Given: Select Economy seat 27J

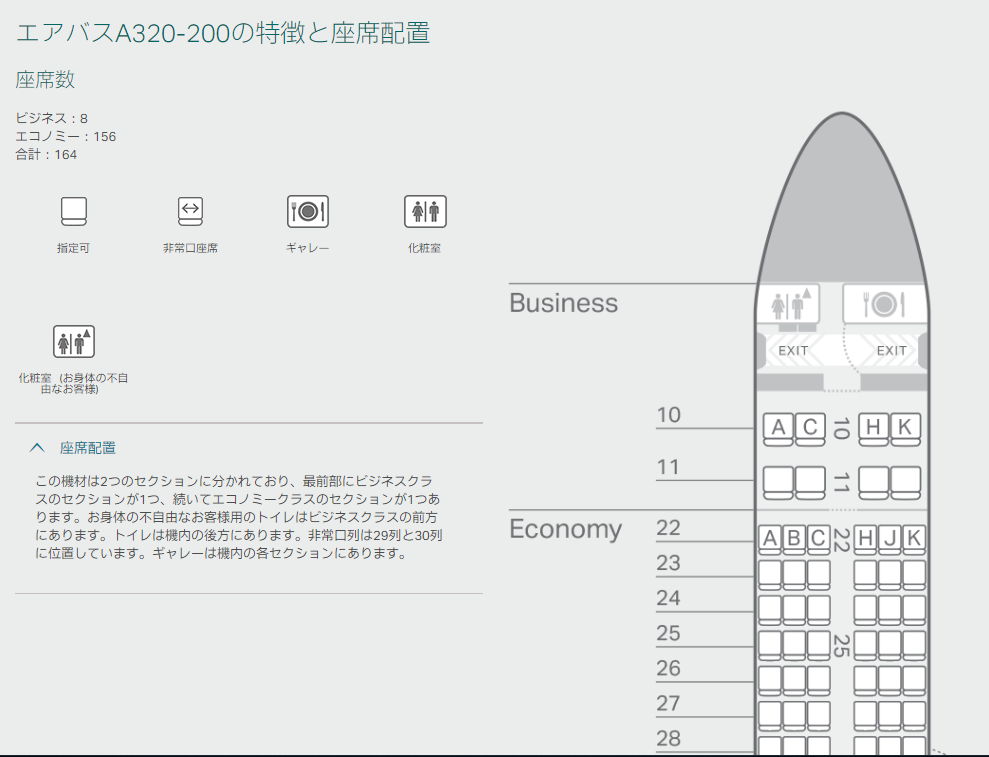Looking at the screenshot, I should (890, 716).
